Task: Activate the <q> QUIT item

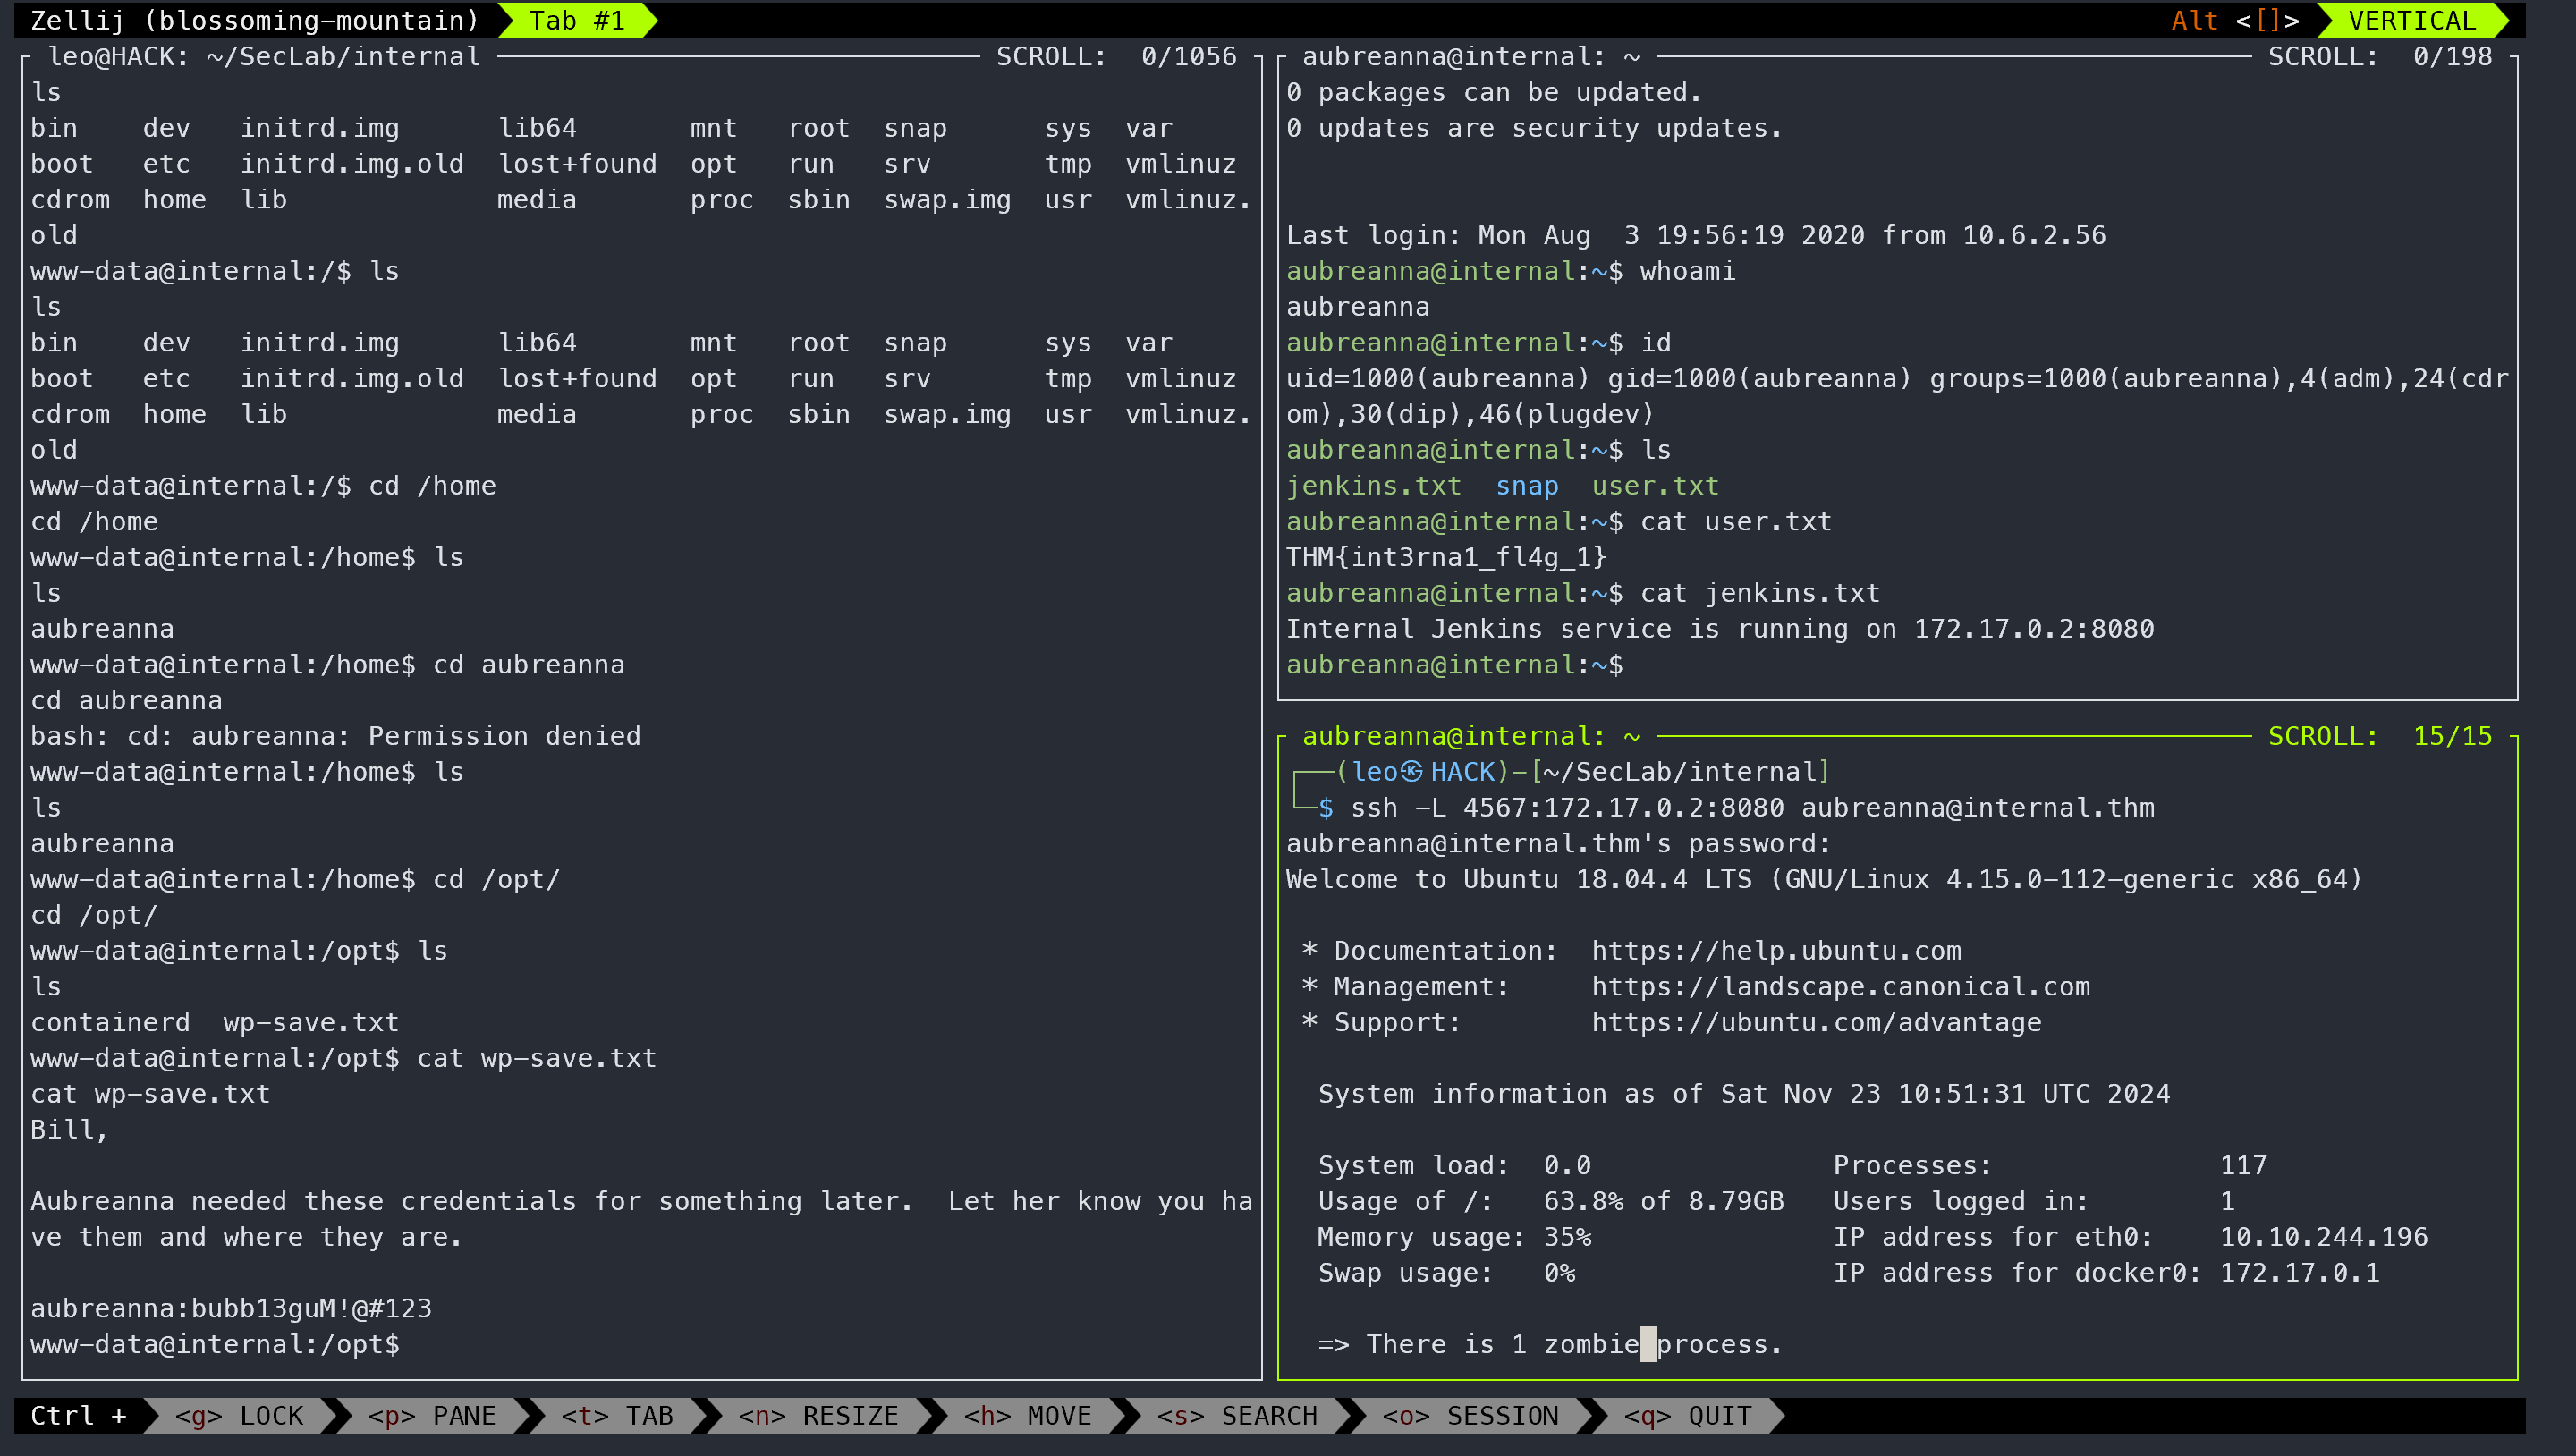Action: pyautogui.click(x=1687, y=1416)
